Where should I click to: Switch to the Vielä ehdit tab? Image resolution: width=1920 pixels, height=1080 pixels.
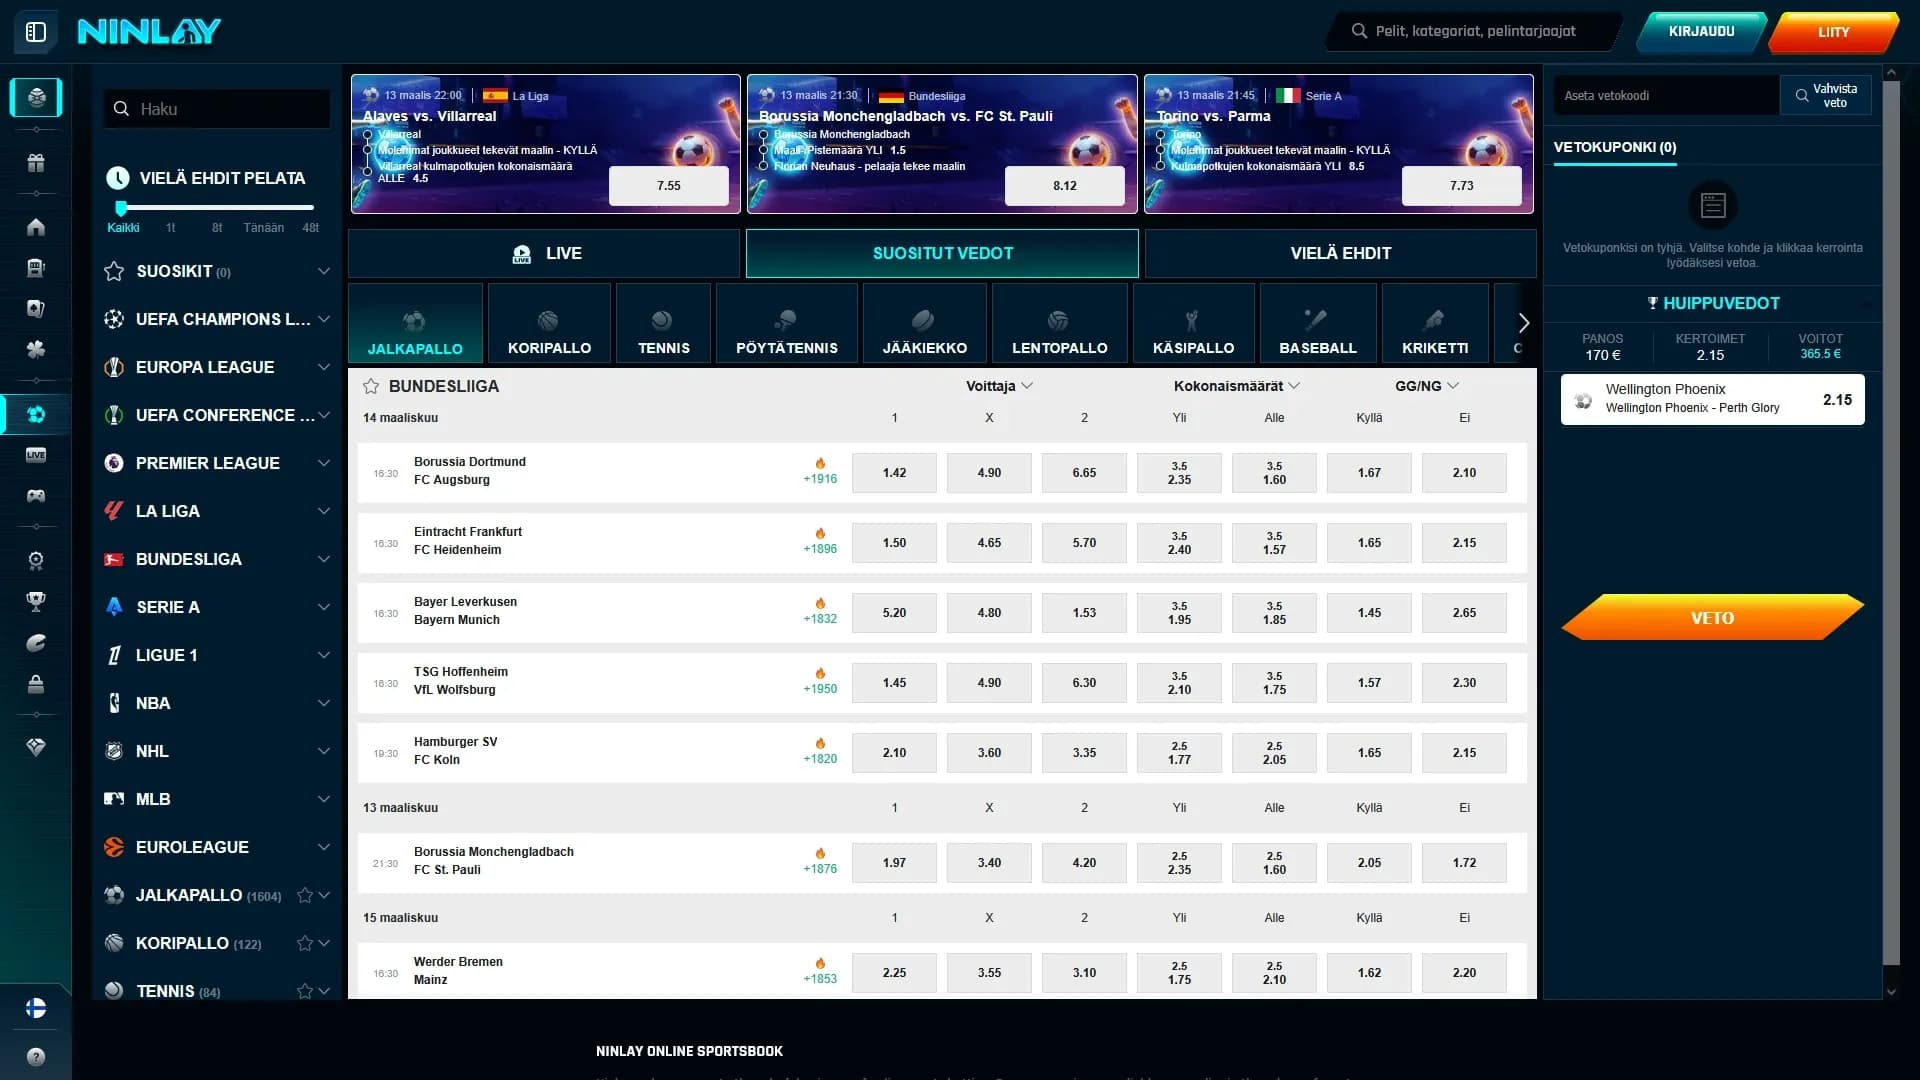pyautogui.click(x=1340, y=253)
